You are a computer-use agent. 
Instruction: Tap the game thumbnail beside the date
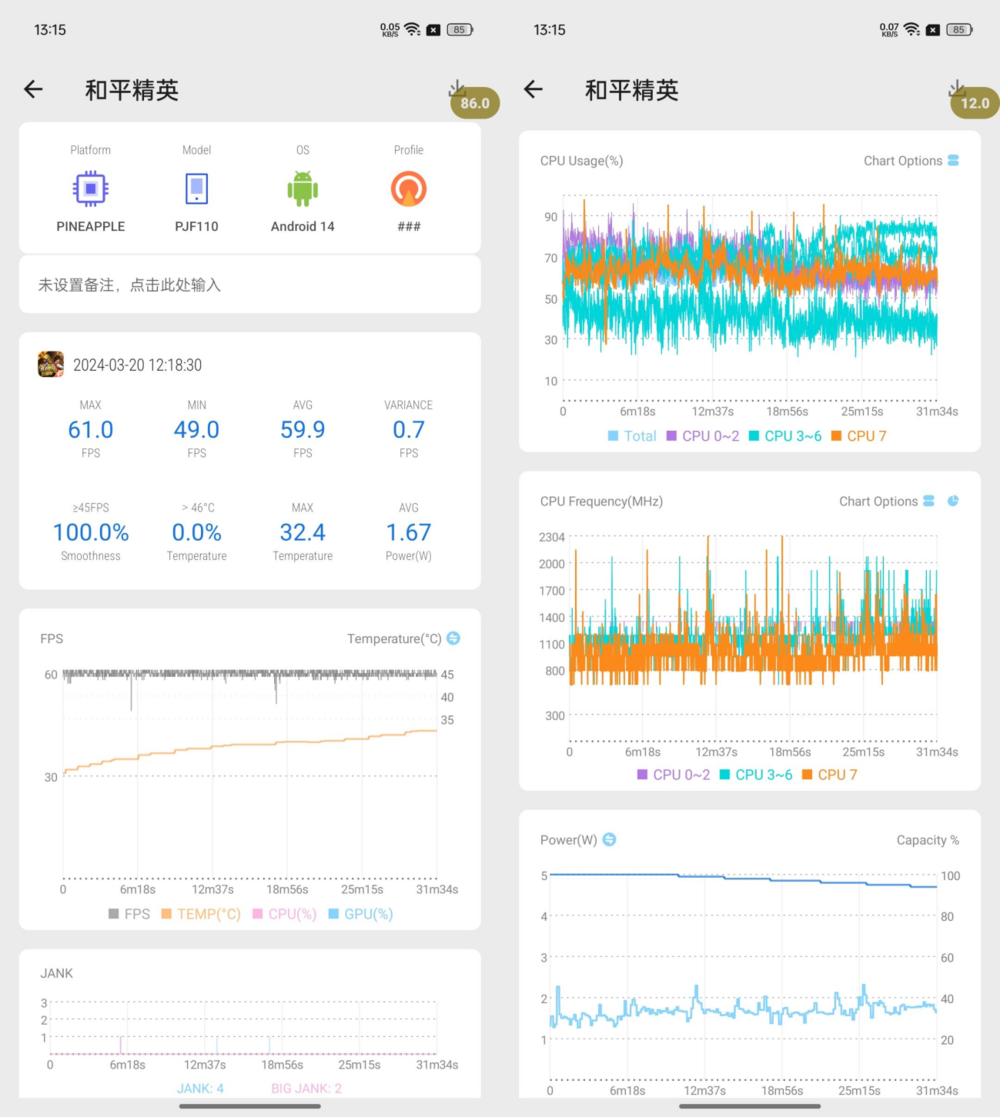[51, 364]
